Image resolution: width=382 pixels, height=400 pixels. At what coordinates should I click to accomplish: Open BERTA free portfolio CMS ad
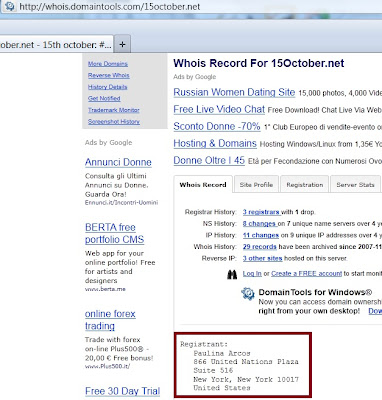coord(114,233)
